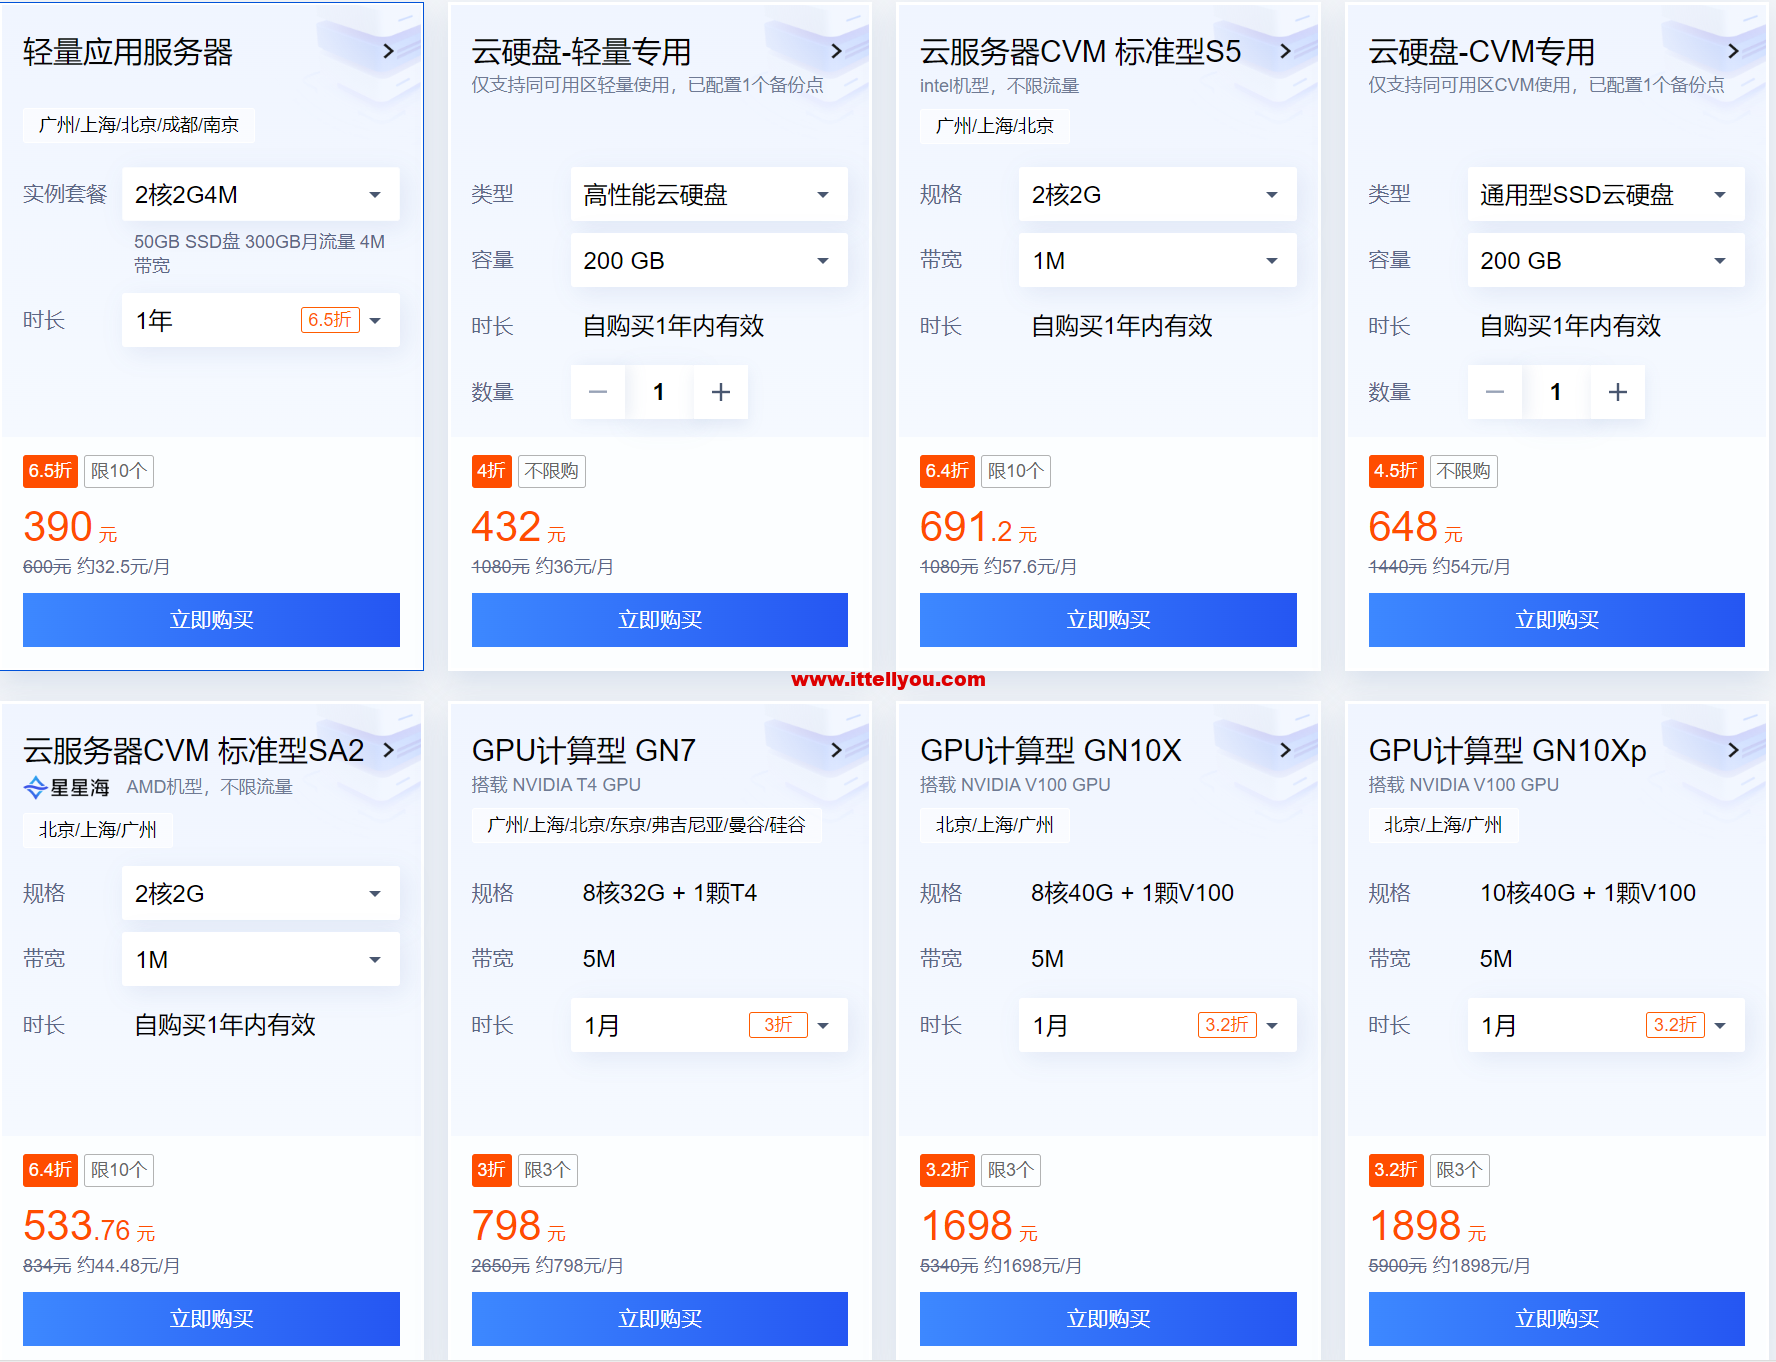
Task: Open GPU计算型 GN10Xp chevron arrow
Action: [x=1734, y=750]
